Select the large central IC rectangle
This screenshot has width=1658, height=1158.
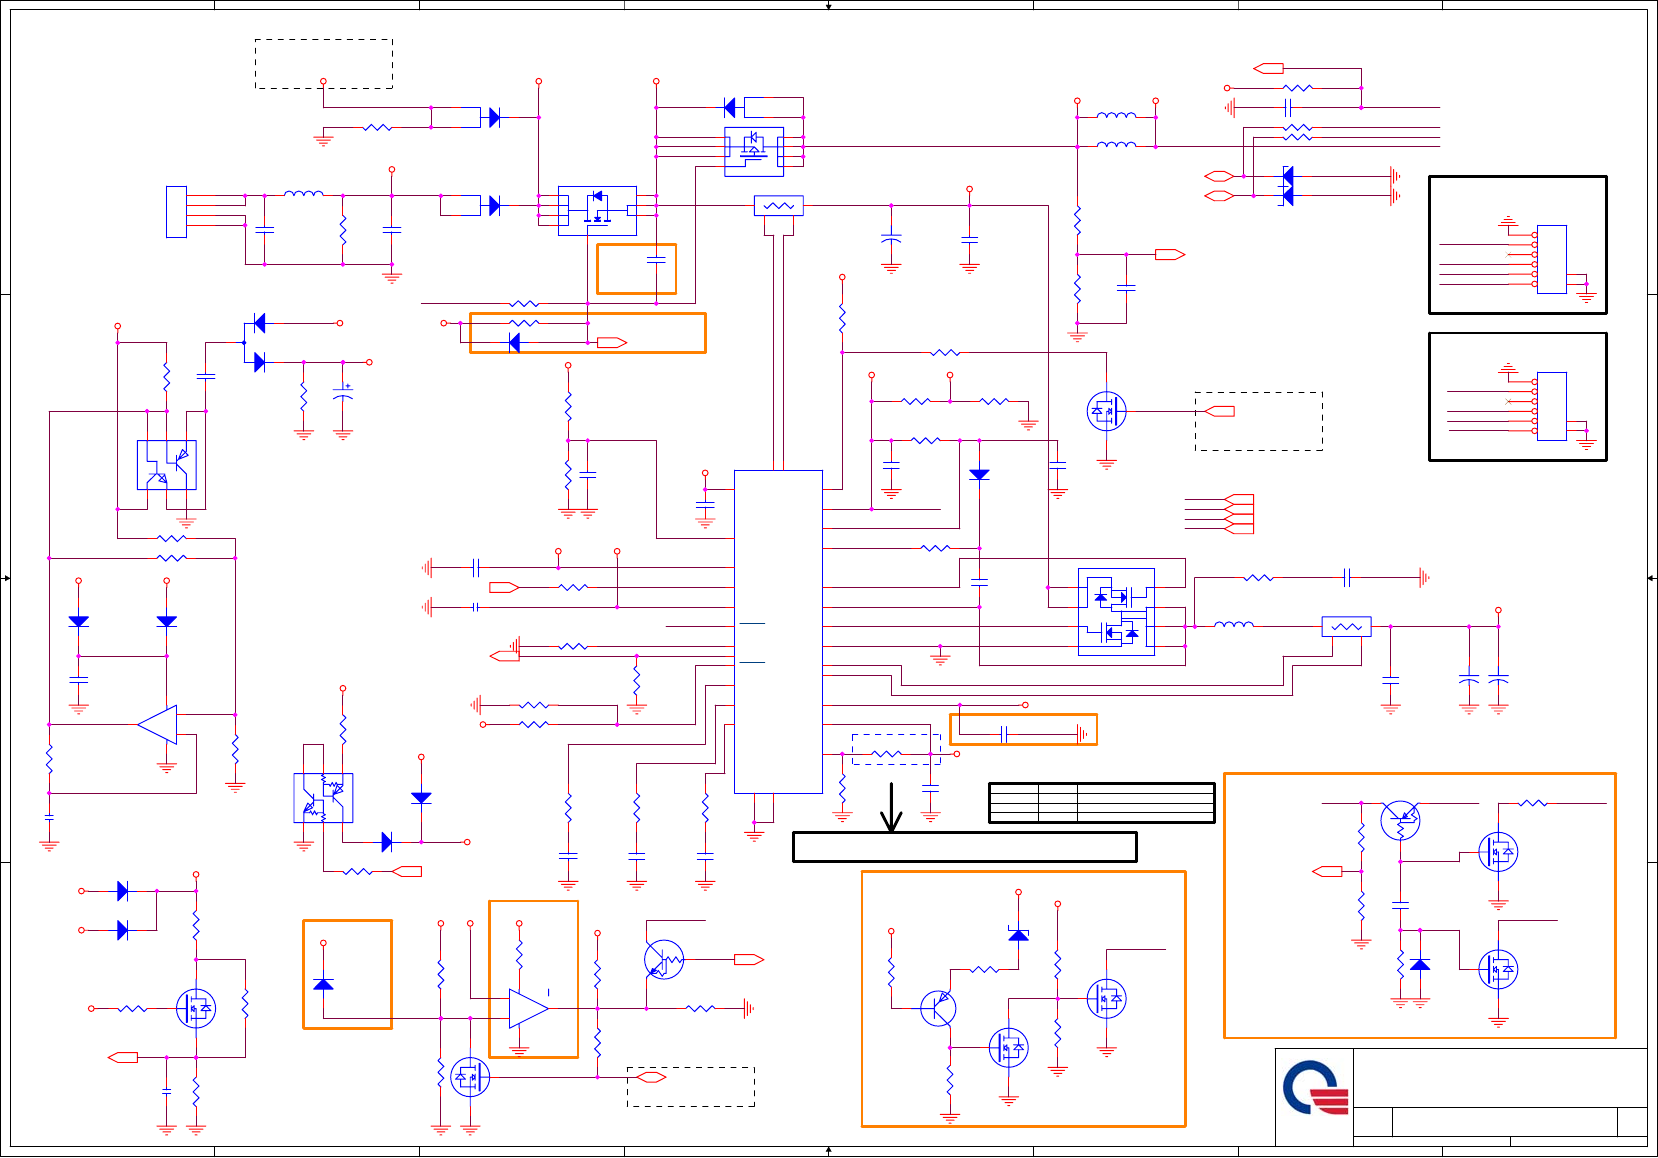point(778,632)
